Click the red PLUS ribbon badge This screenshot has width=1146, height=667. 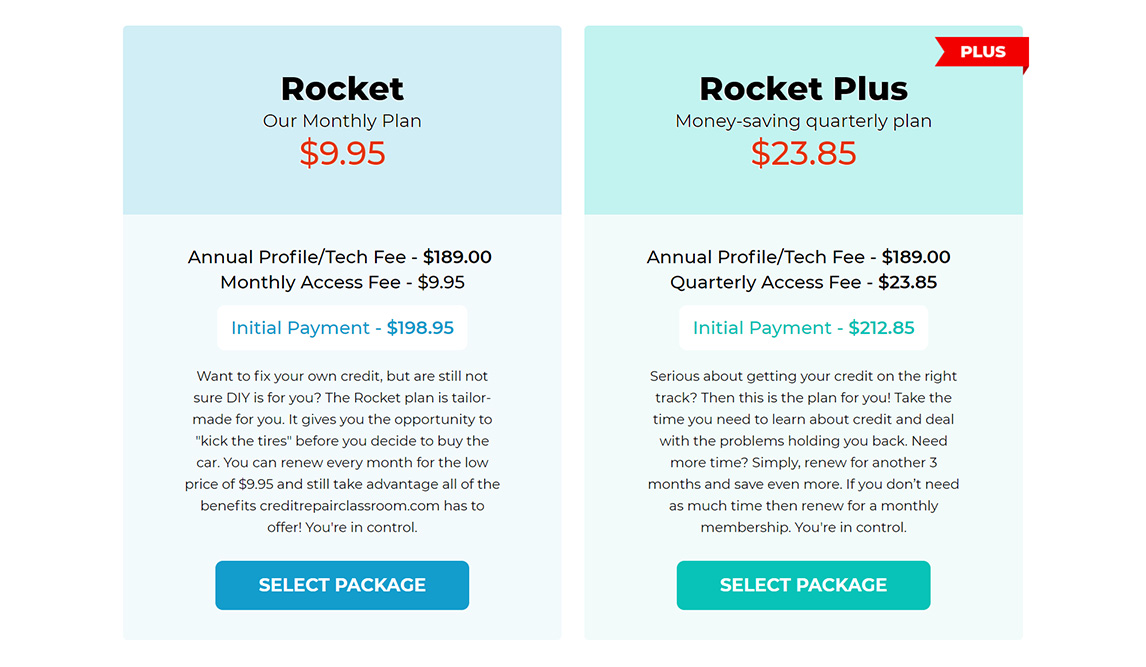coord(982,52)
